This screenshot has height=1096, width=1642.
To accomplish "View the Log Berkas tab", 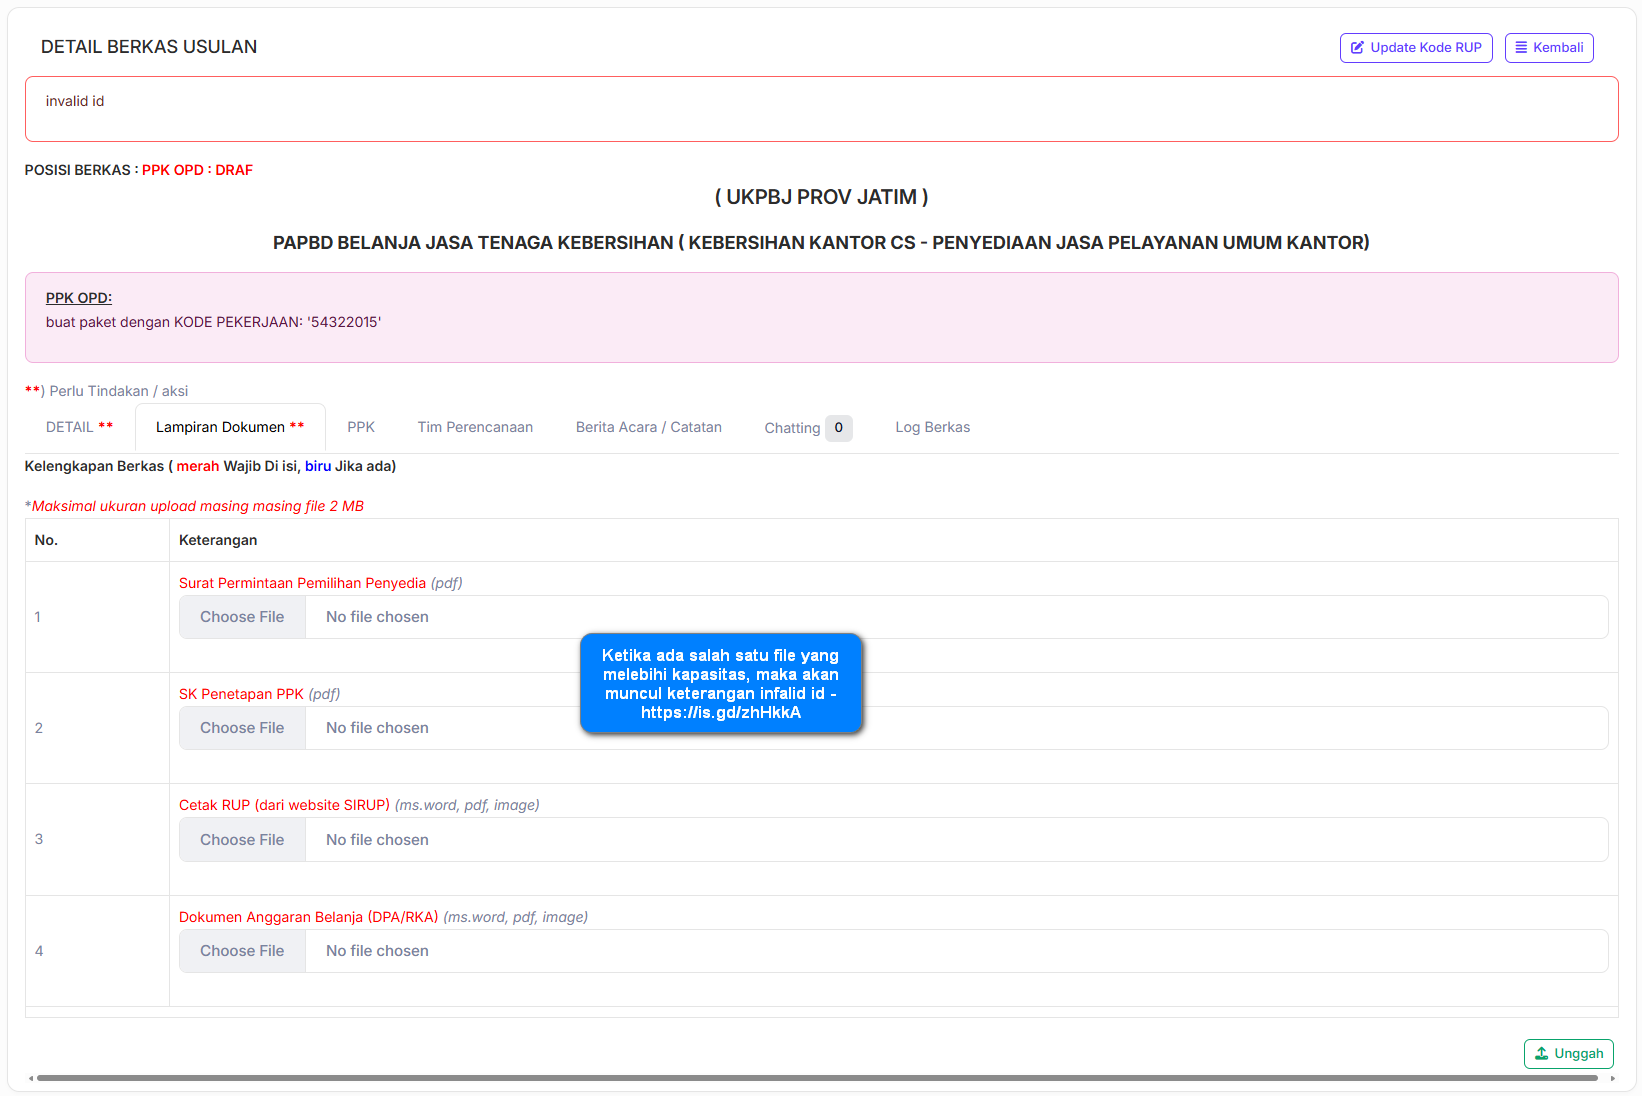I will [x=932, y=427].
